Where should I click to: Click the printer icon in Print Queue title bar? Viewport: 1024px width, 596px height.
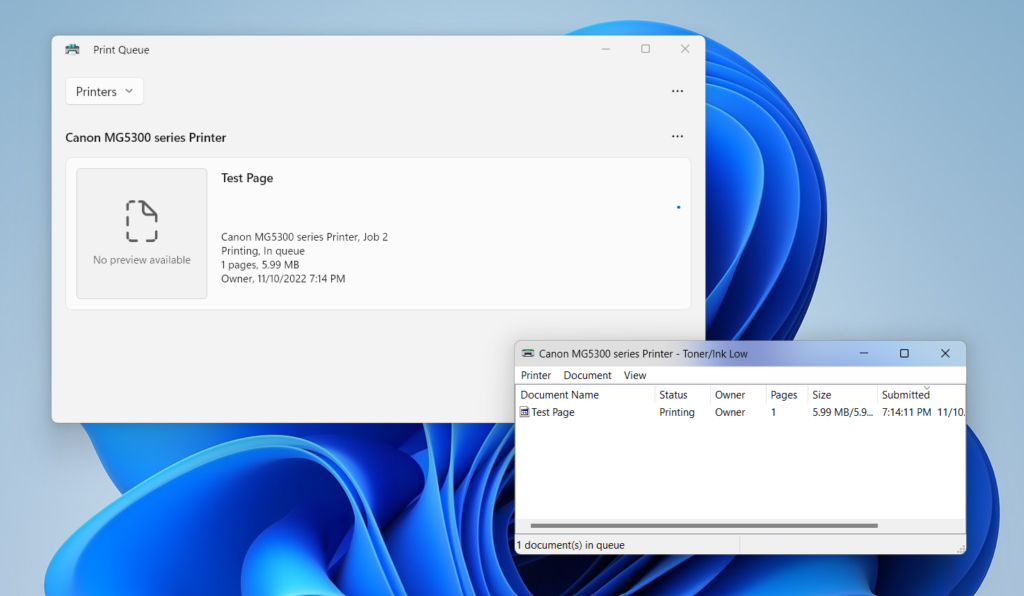click(71, 48)
